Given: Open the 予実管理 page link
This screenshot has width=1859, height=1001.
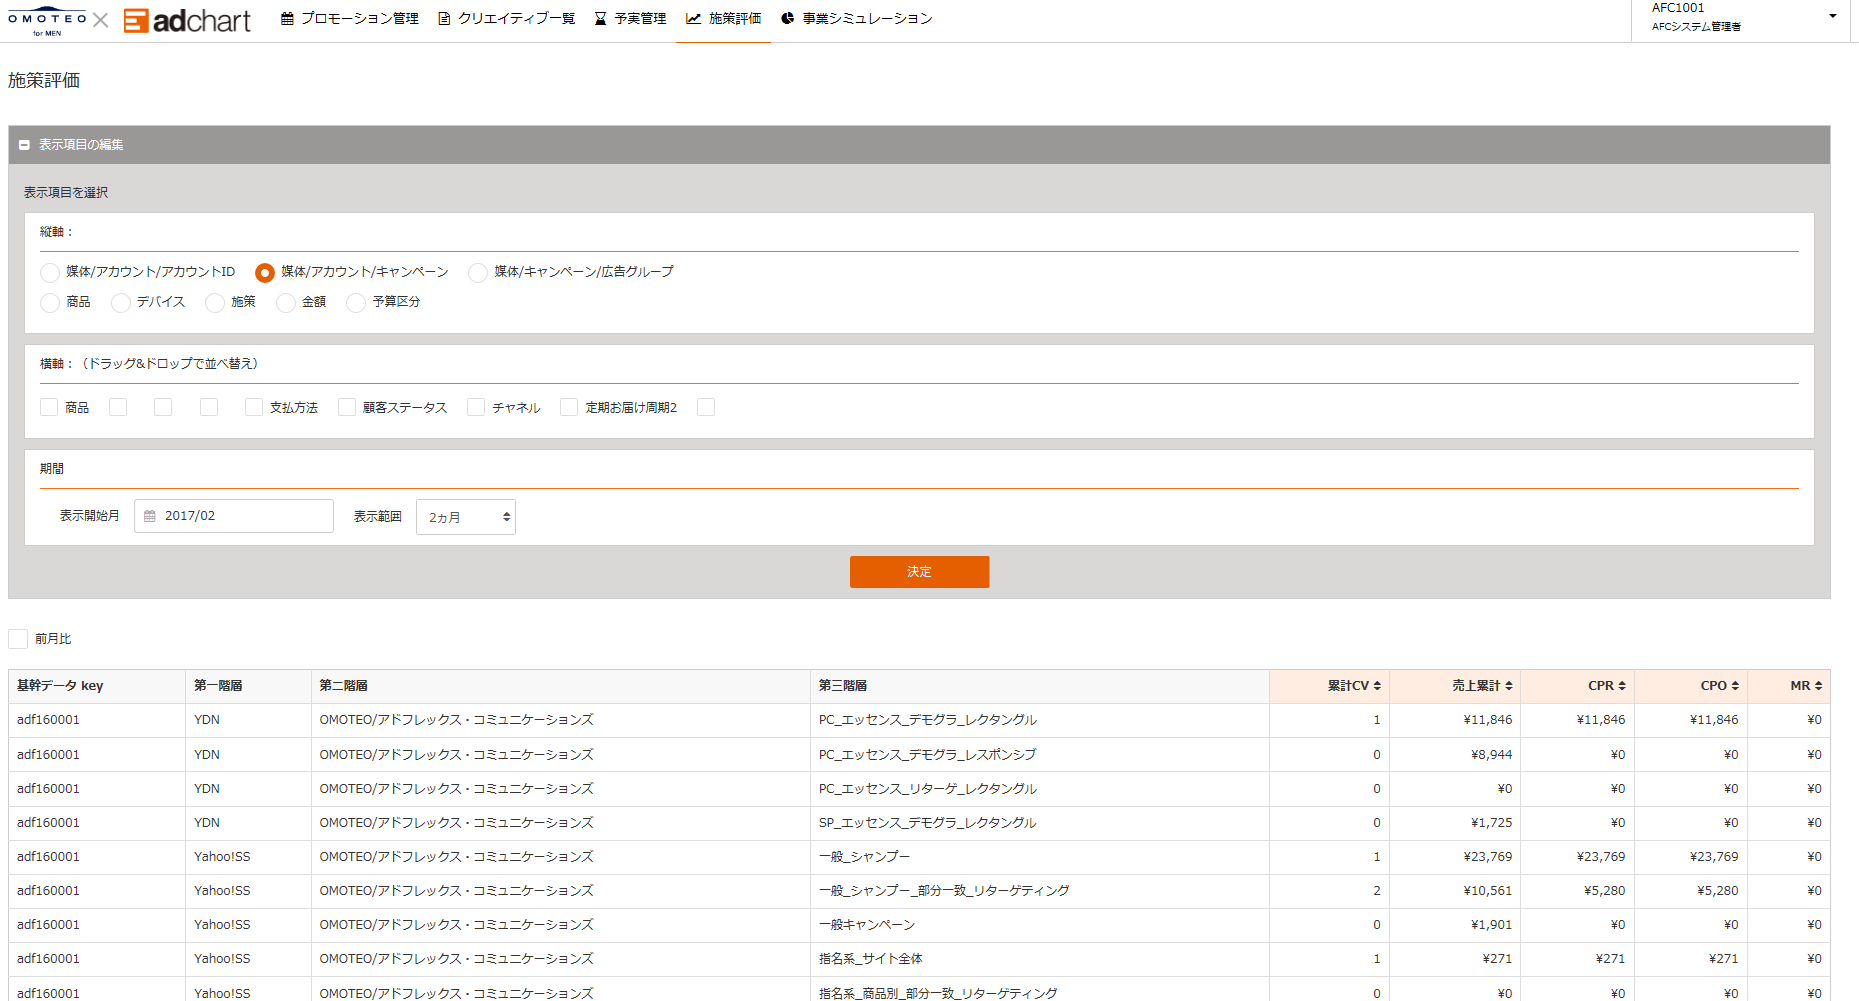Looking at the screenshot, I should coord(631,19).
